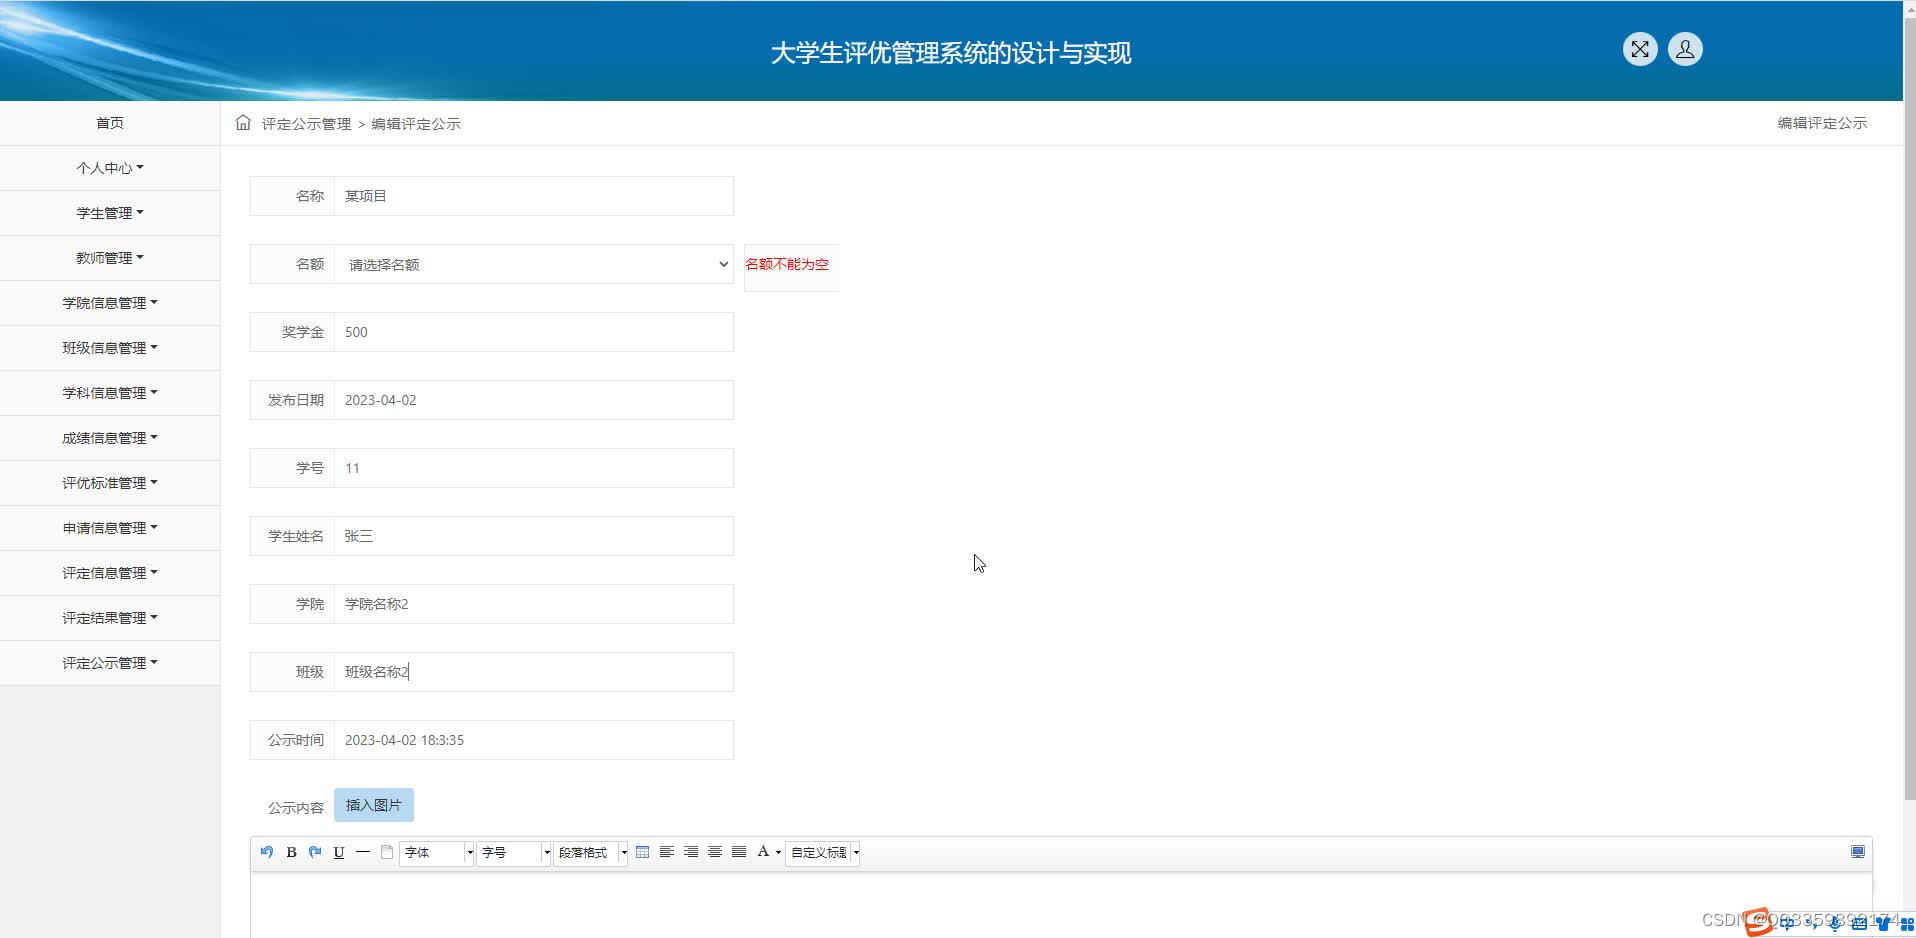This screenshot has height=938, width=1916.
Task: Click the fullscreen toggle icon in header
Action: 1640,49
